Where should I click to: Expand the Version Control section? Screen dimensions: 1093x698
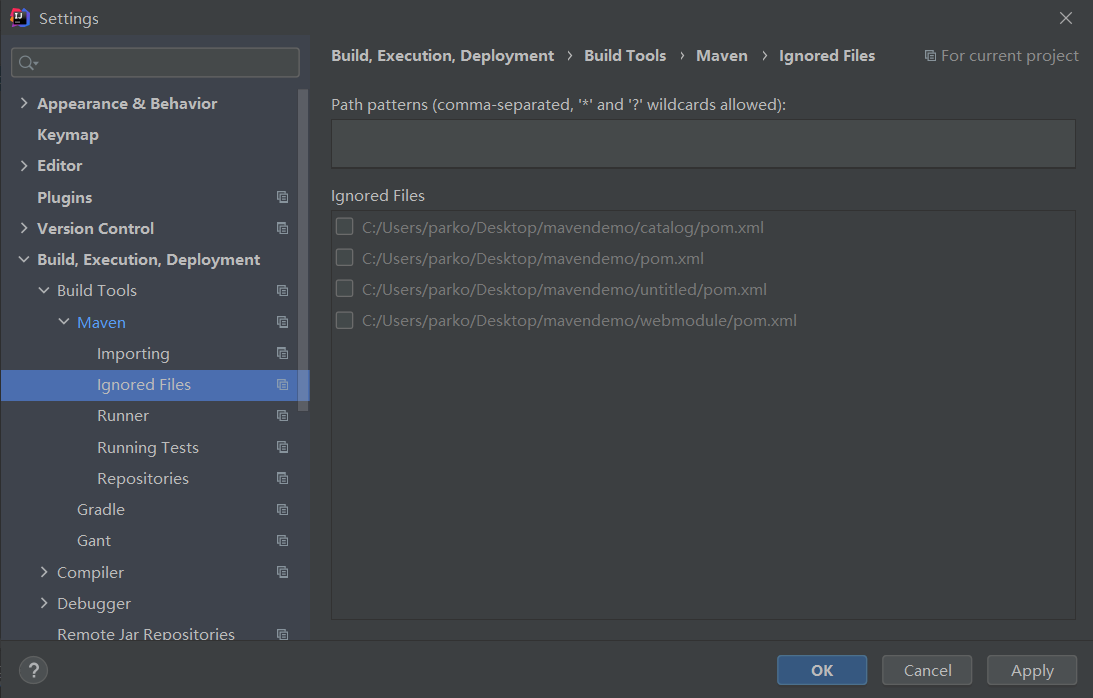pyautogui.click(x=24, y=228)
